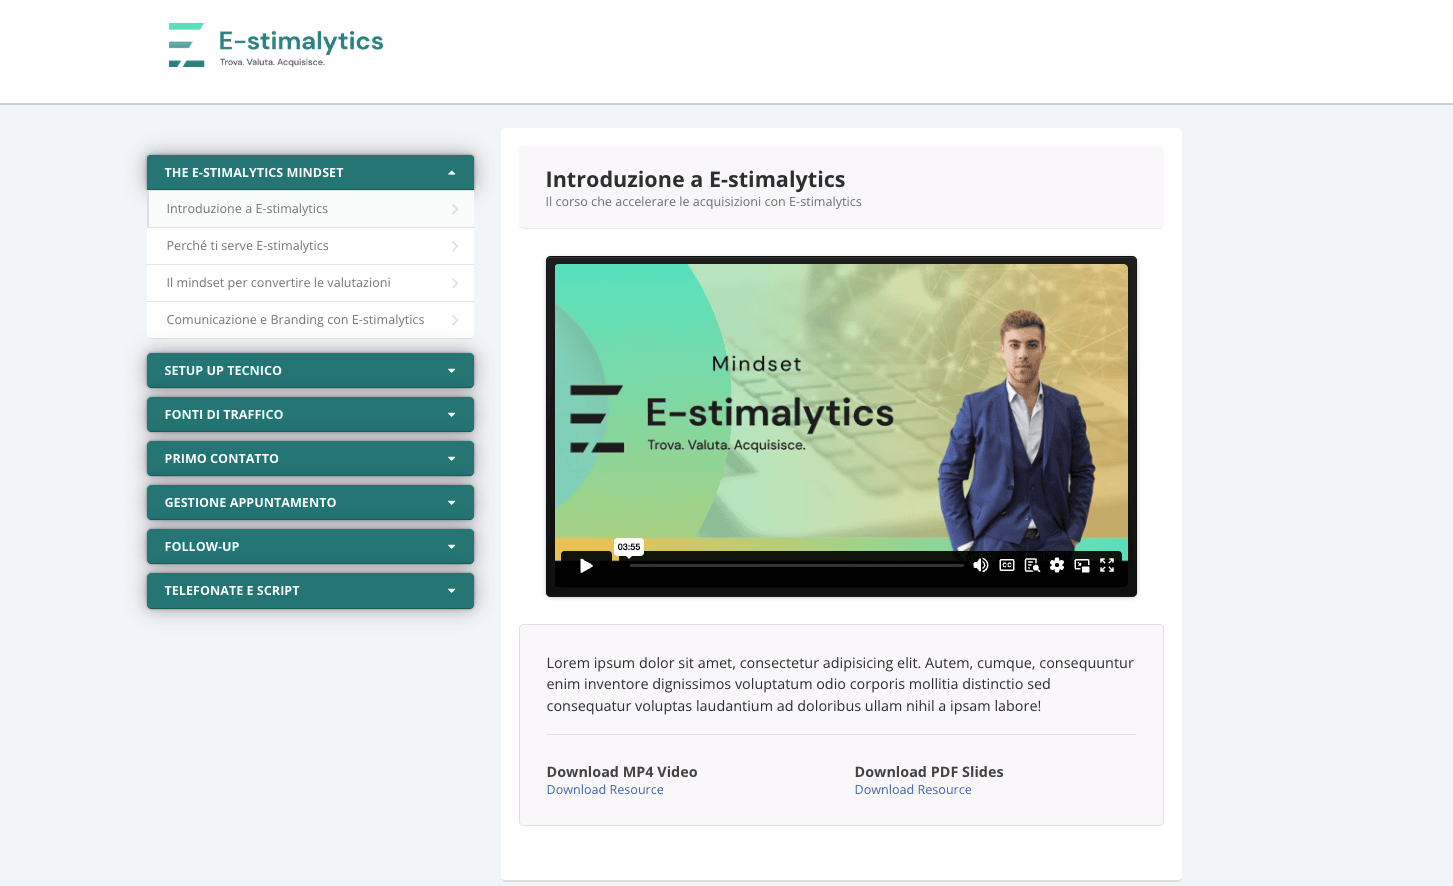The height and width of the screenshot is (886, 1453).
Task: Expand the Primo Contatto section
Action: [x=310, y=459]
